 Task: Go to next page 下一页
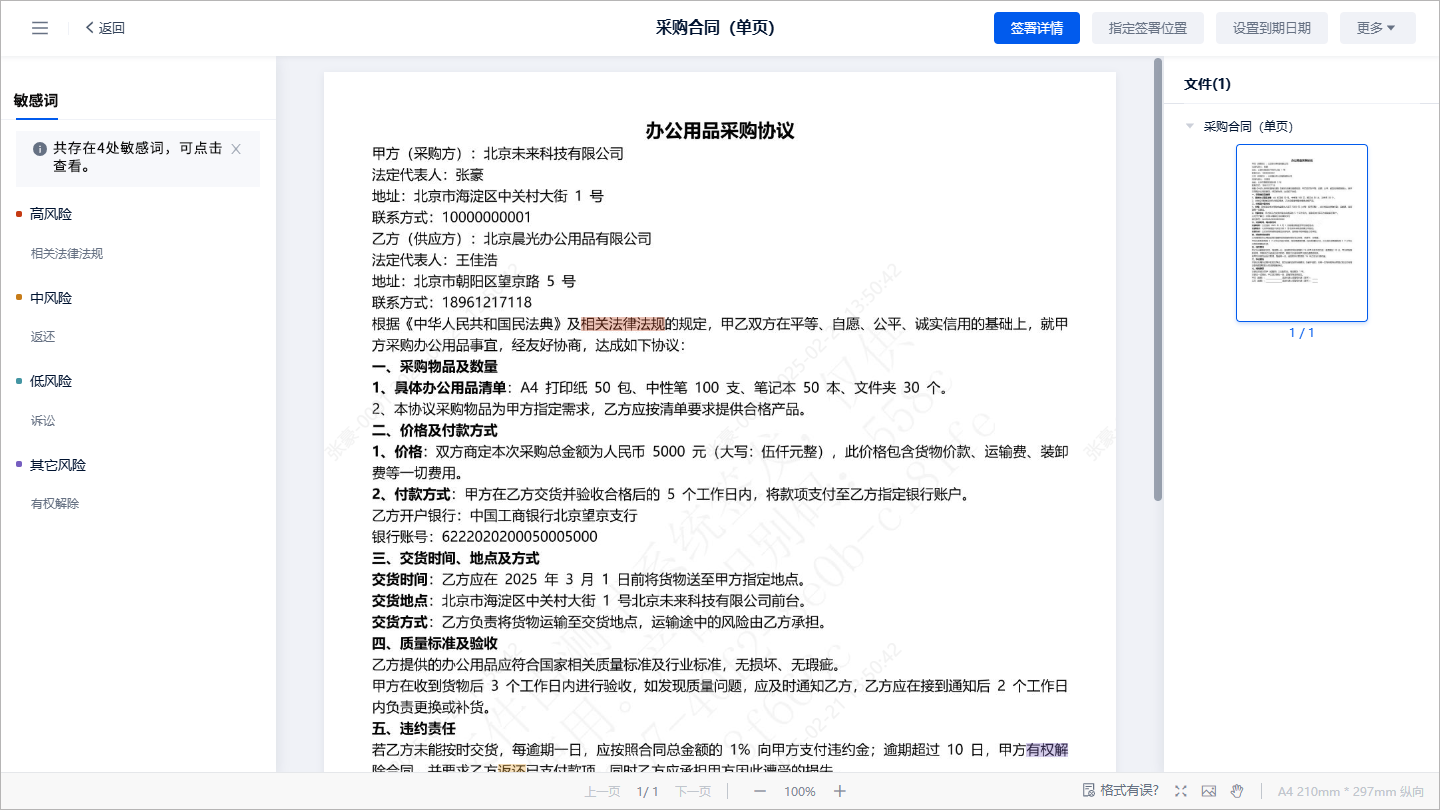(x=693, y=791)
